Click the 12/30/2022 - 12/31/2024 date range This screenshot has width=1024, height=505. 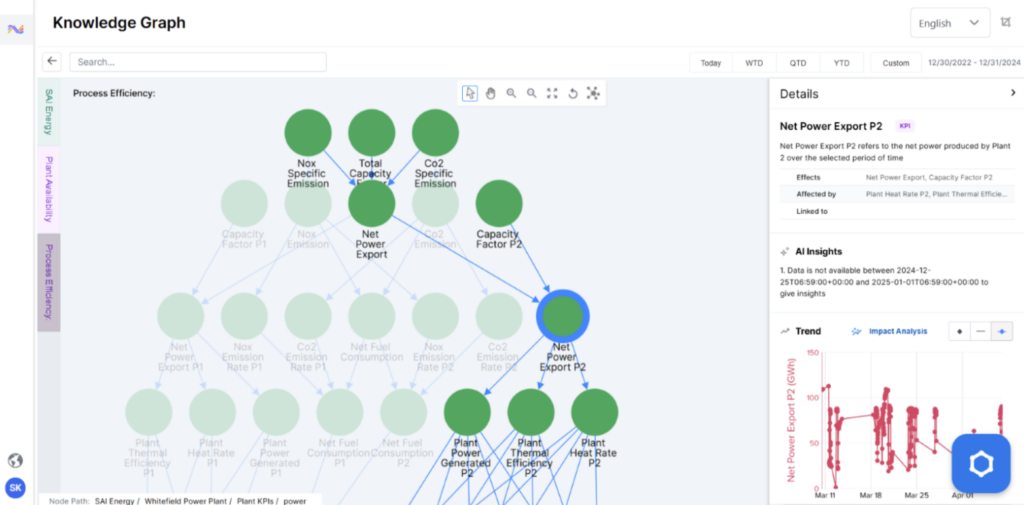pyautogui.click(x=974, y=63)
